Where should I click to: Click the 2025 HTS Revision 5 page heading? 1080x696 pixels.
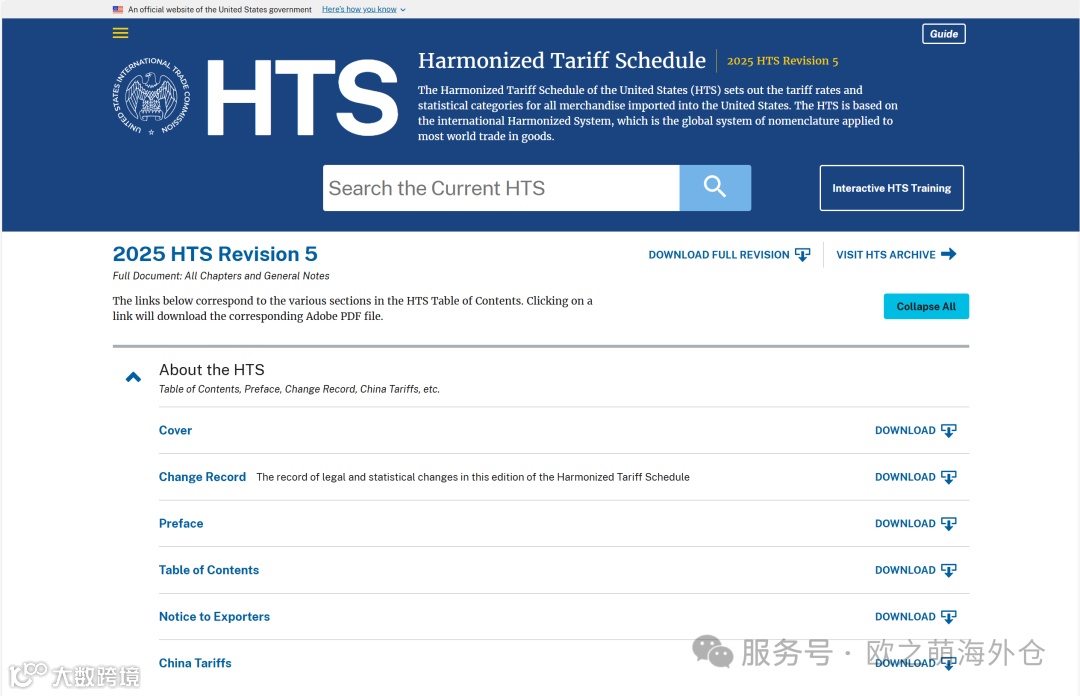pyautogui.click(x=215, y=254)
